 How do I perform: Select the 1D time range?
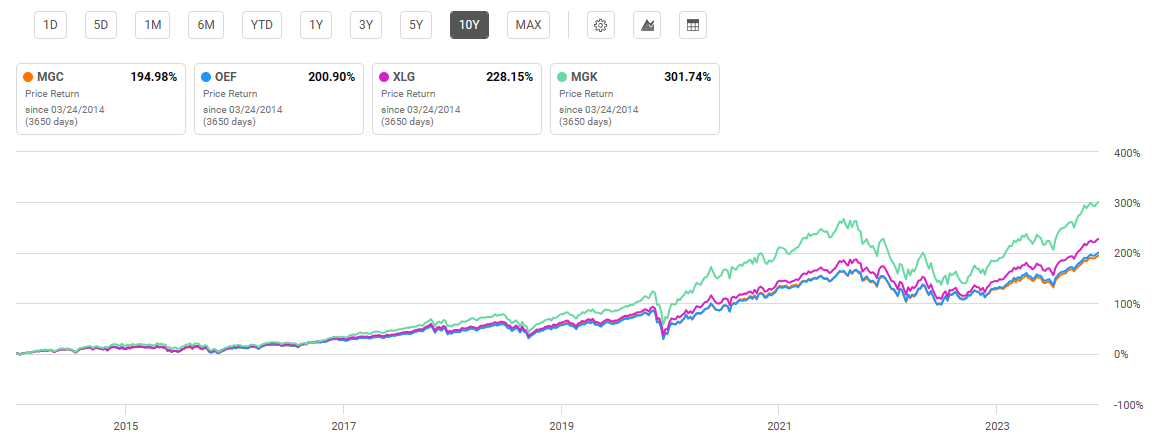pos(49,25)
